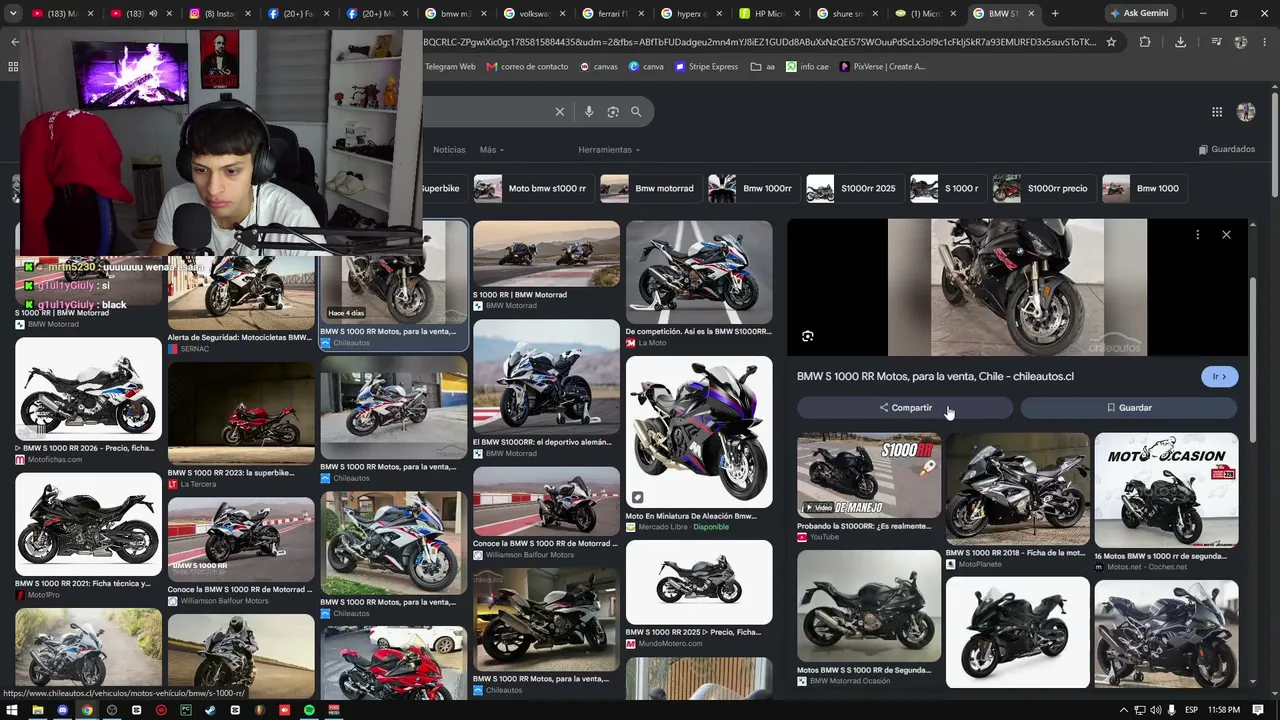The width and height of the screenshot is (1280, 720).
Task: Search inside the previewed image with Lens icon
Action: point(808,336)
